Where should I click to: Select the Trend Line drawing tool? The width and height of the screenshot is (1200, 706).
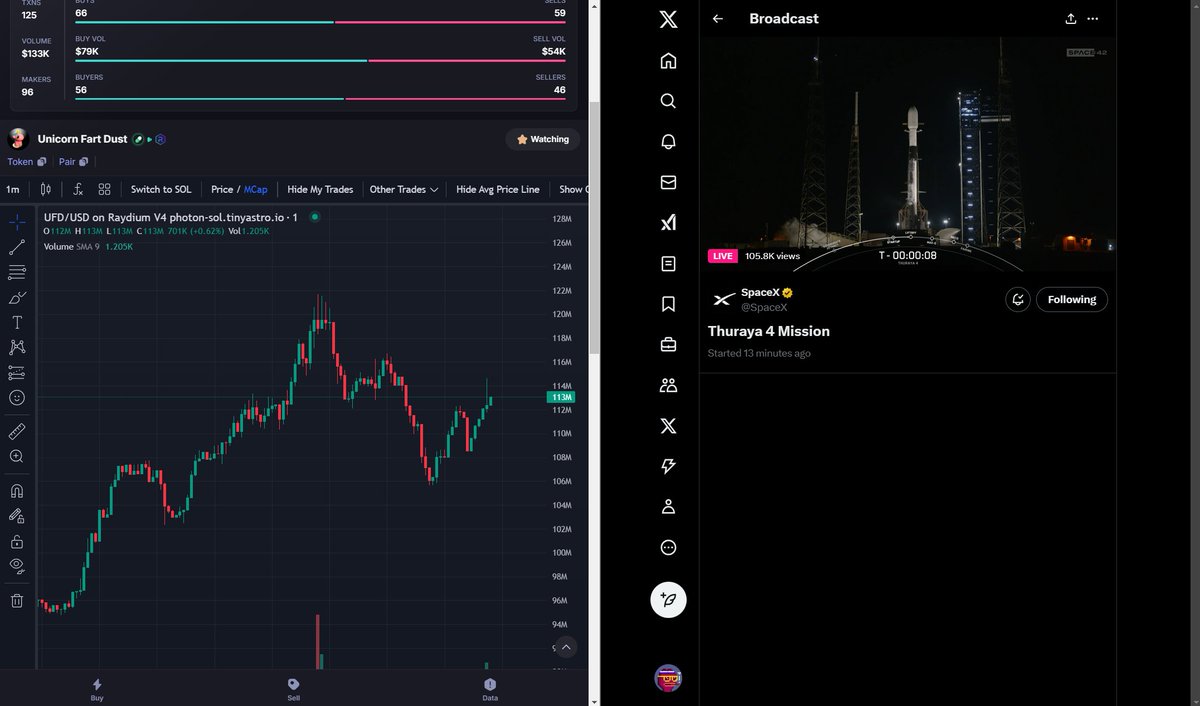click(x=16, y=247)
